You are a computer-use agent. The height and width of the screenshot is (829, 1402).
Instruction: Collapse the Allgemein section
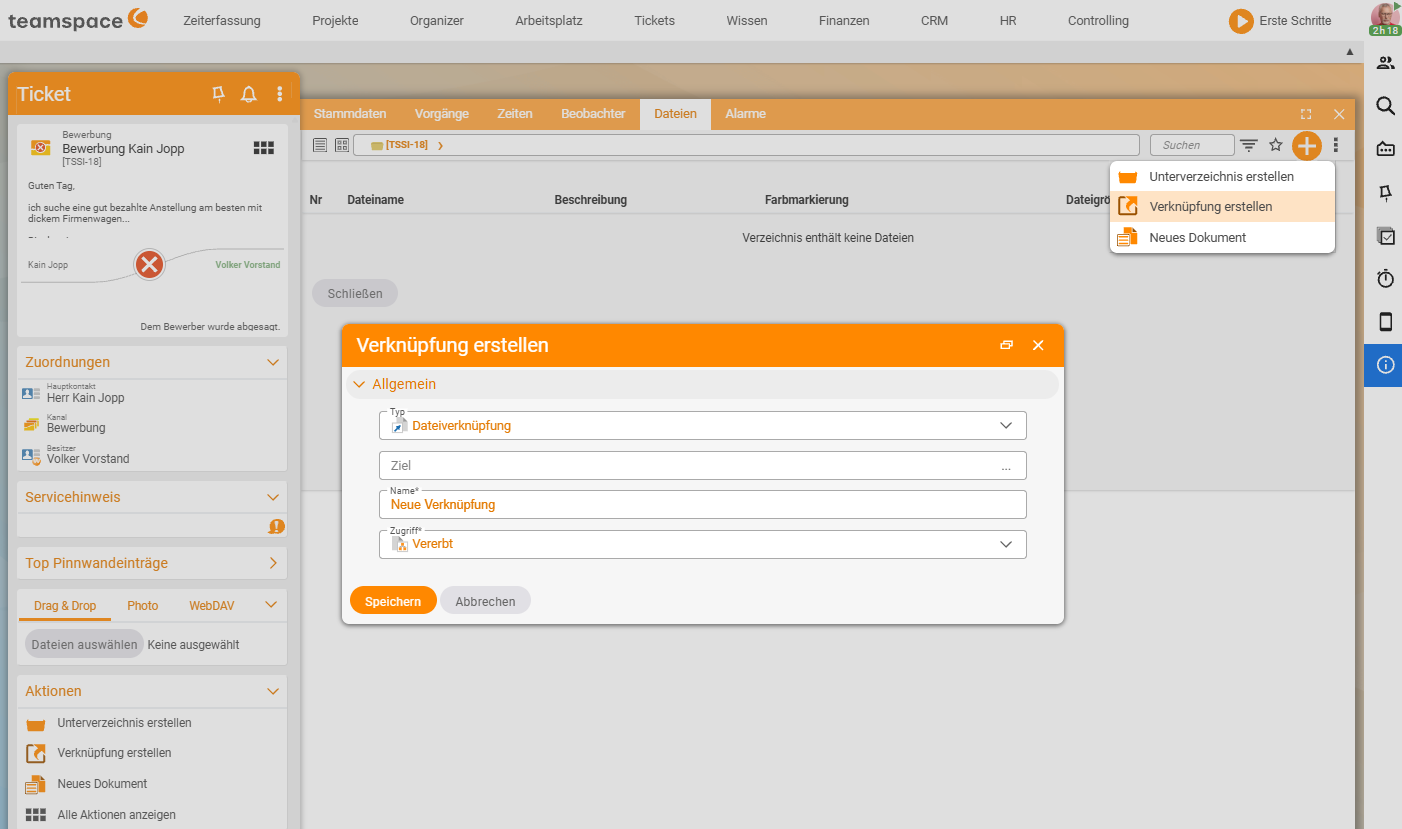click(360, 384)
